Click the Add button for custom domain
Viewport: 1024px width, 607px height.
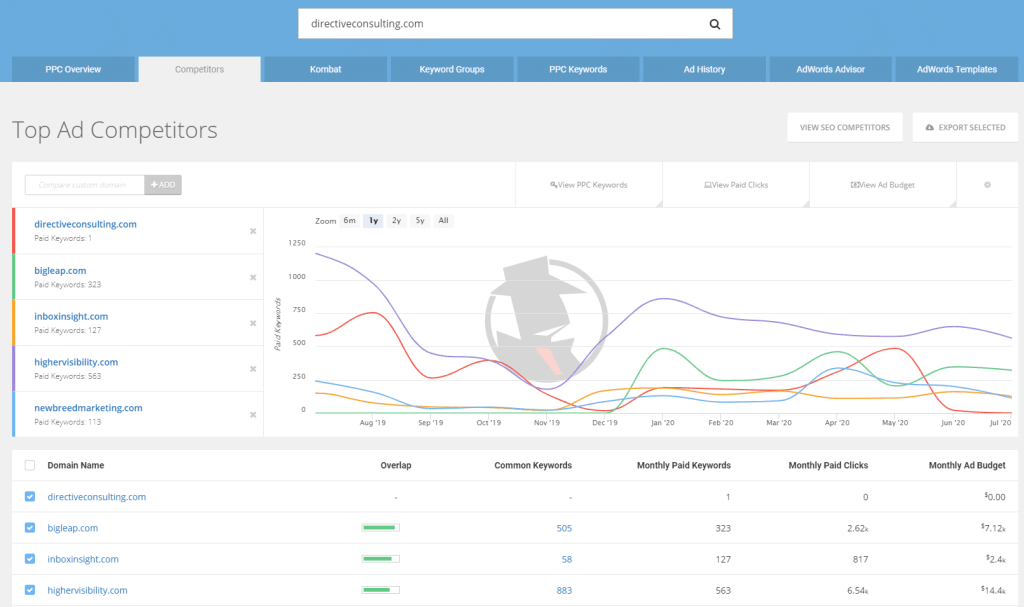[163, 185]
